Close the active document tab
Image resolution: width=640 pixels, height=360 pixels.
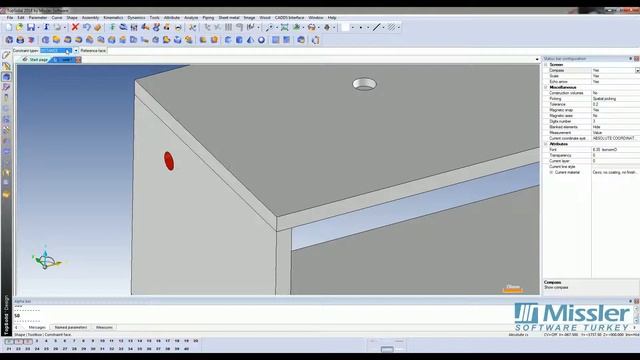pos(78,60)
